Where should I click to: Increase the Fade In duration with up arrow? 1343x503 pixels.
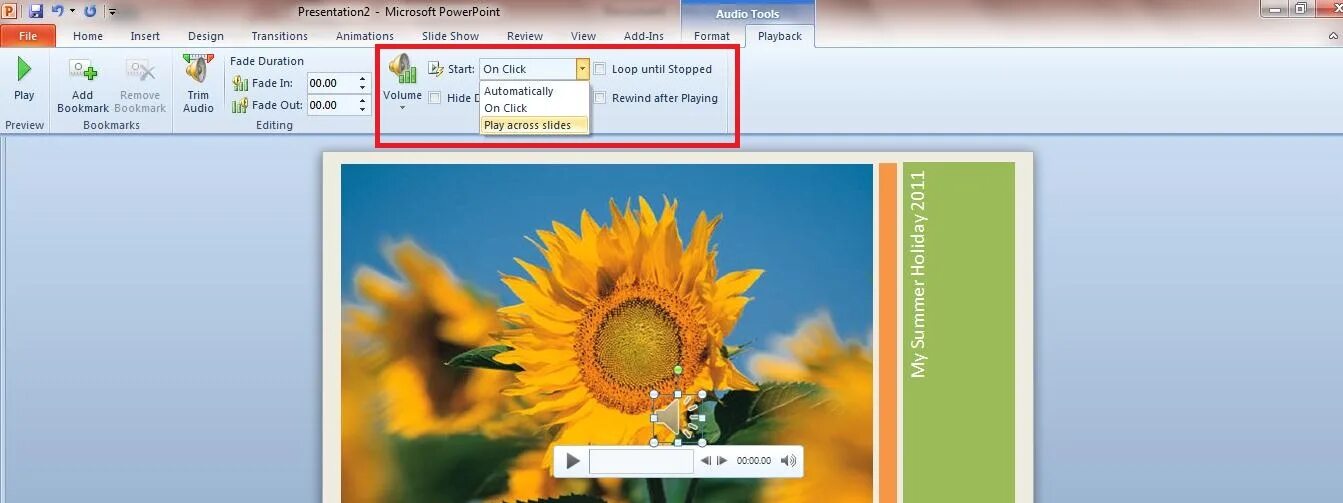360,79
